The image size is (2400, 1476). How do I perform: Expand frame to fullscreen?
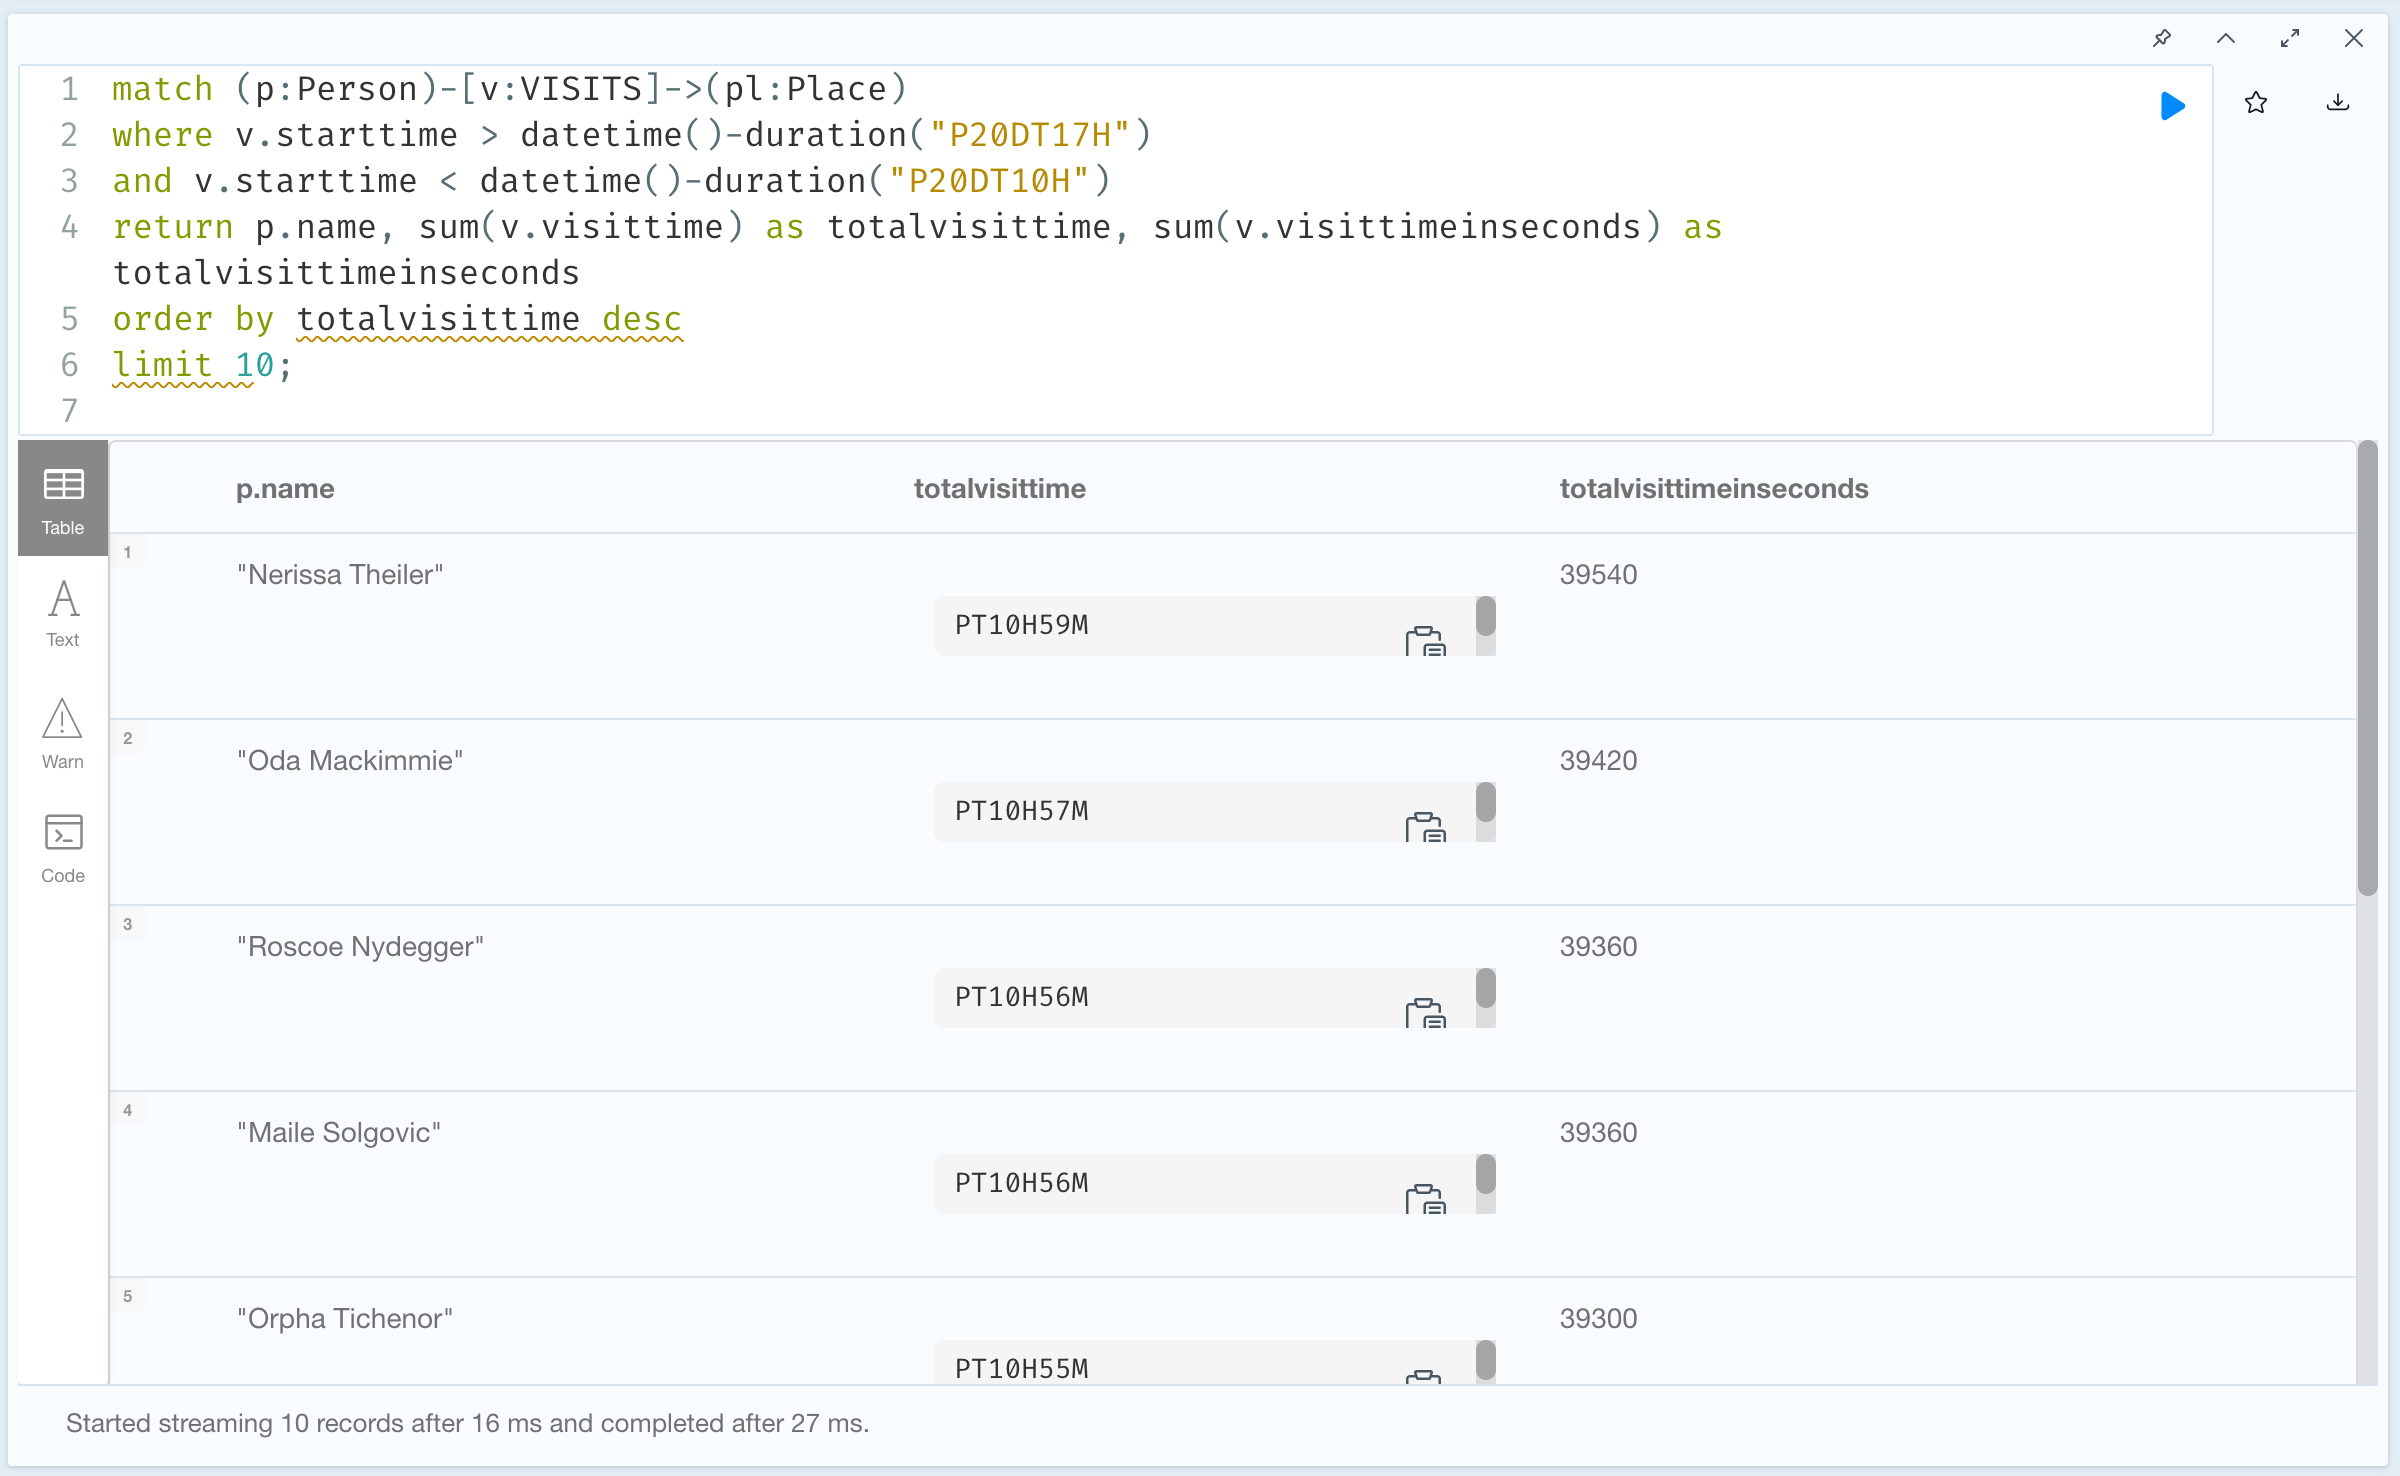[x=2290, y=38]
